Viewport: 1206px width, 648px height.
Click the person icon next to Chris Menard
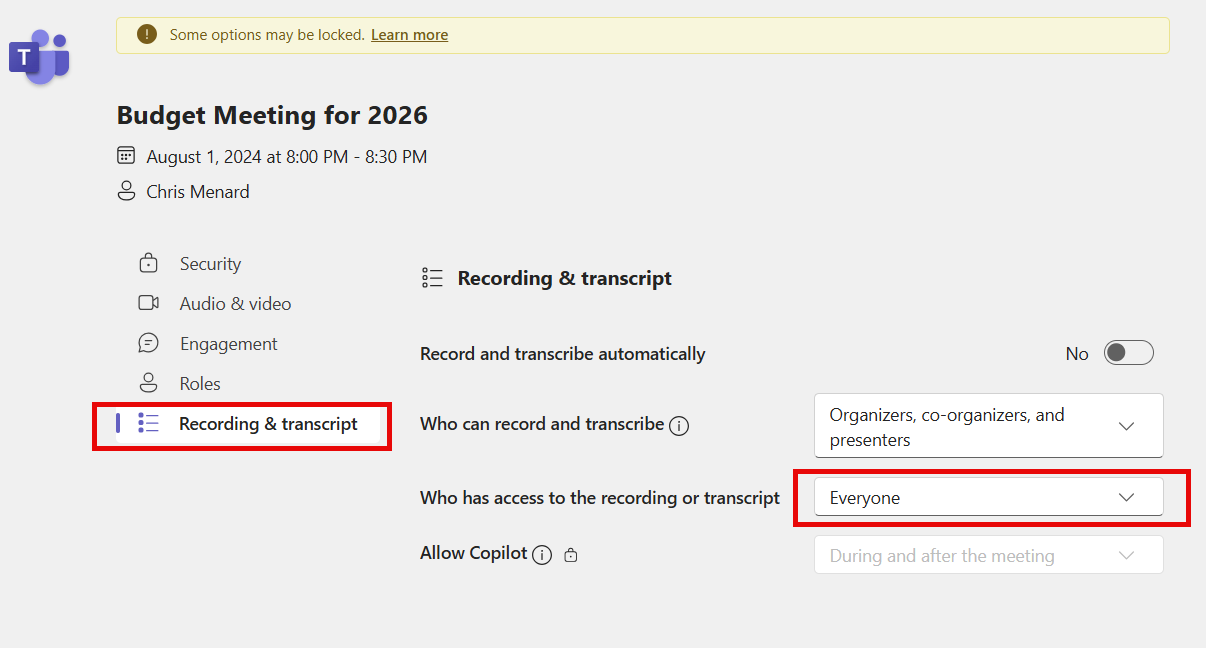point(126,190)
